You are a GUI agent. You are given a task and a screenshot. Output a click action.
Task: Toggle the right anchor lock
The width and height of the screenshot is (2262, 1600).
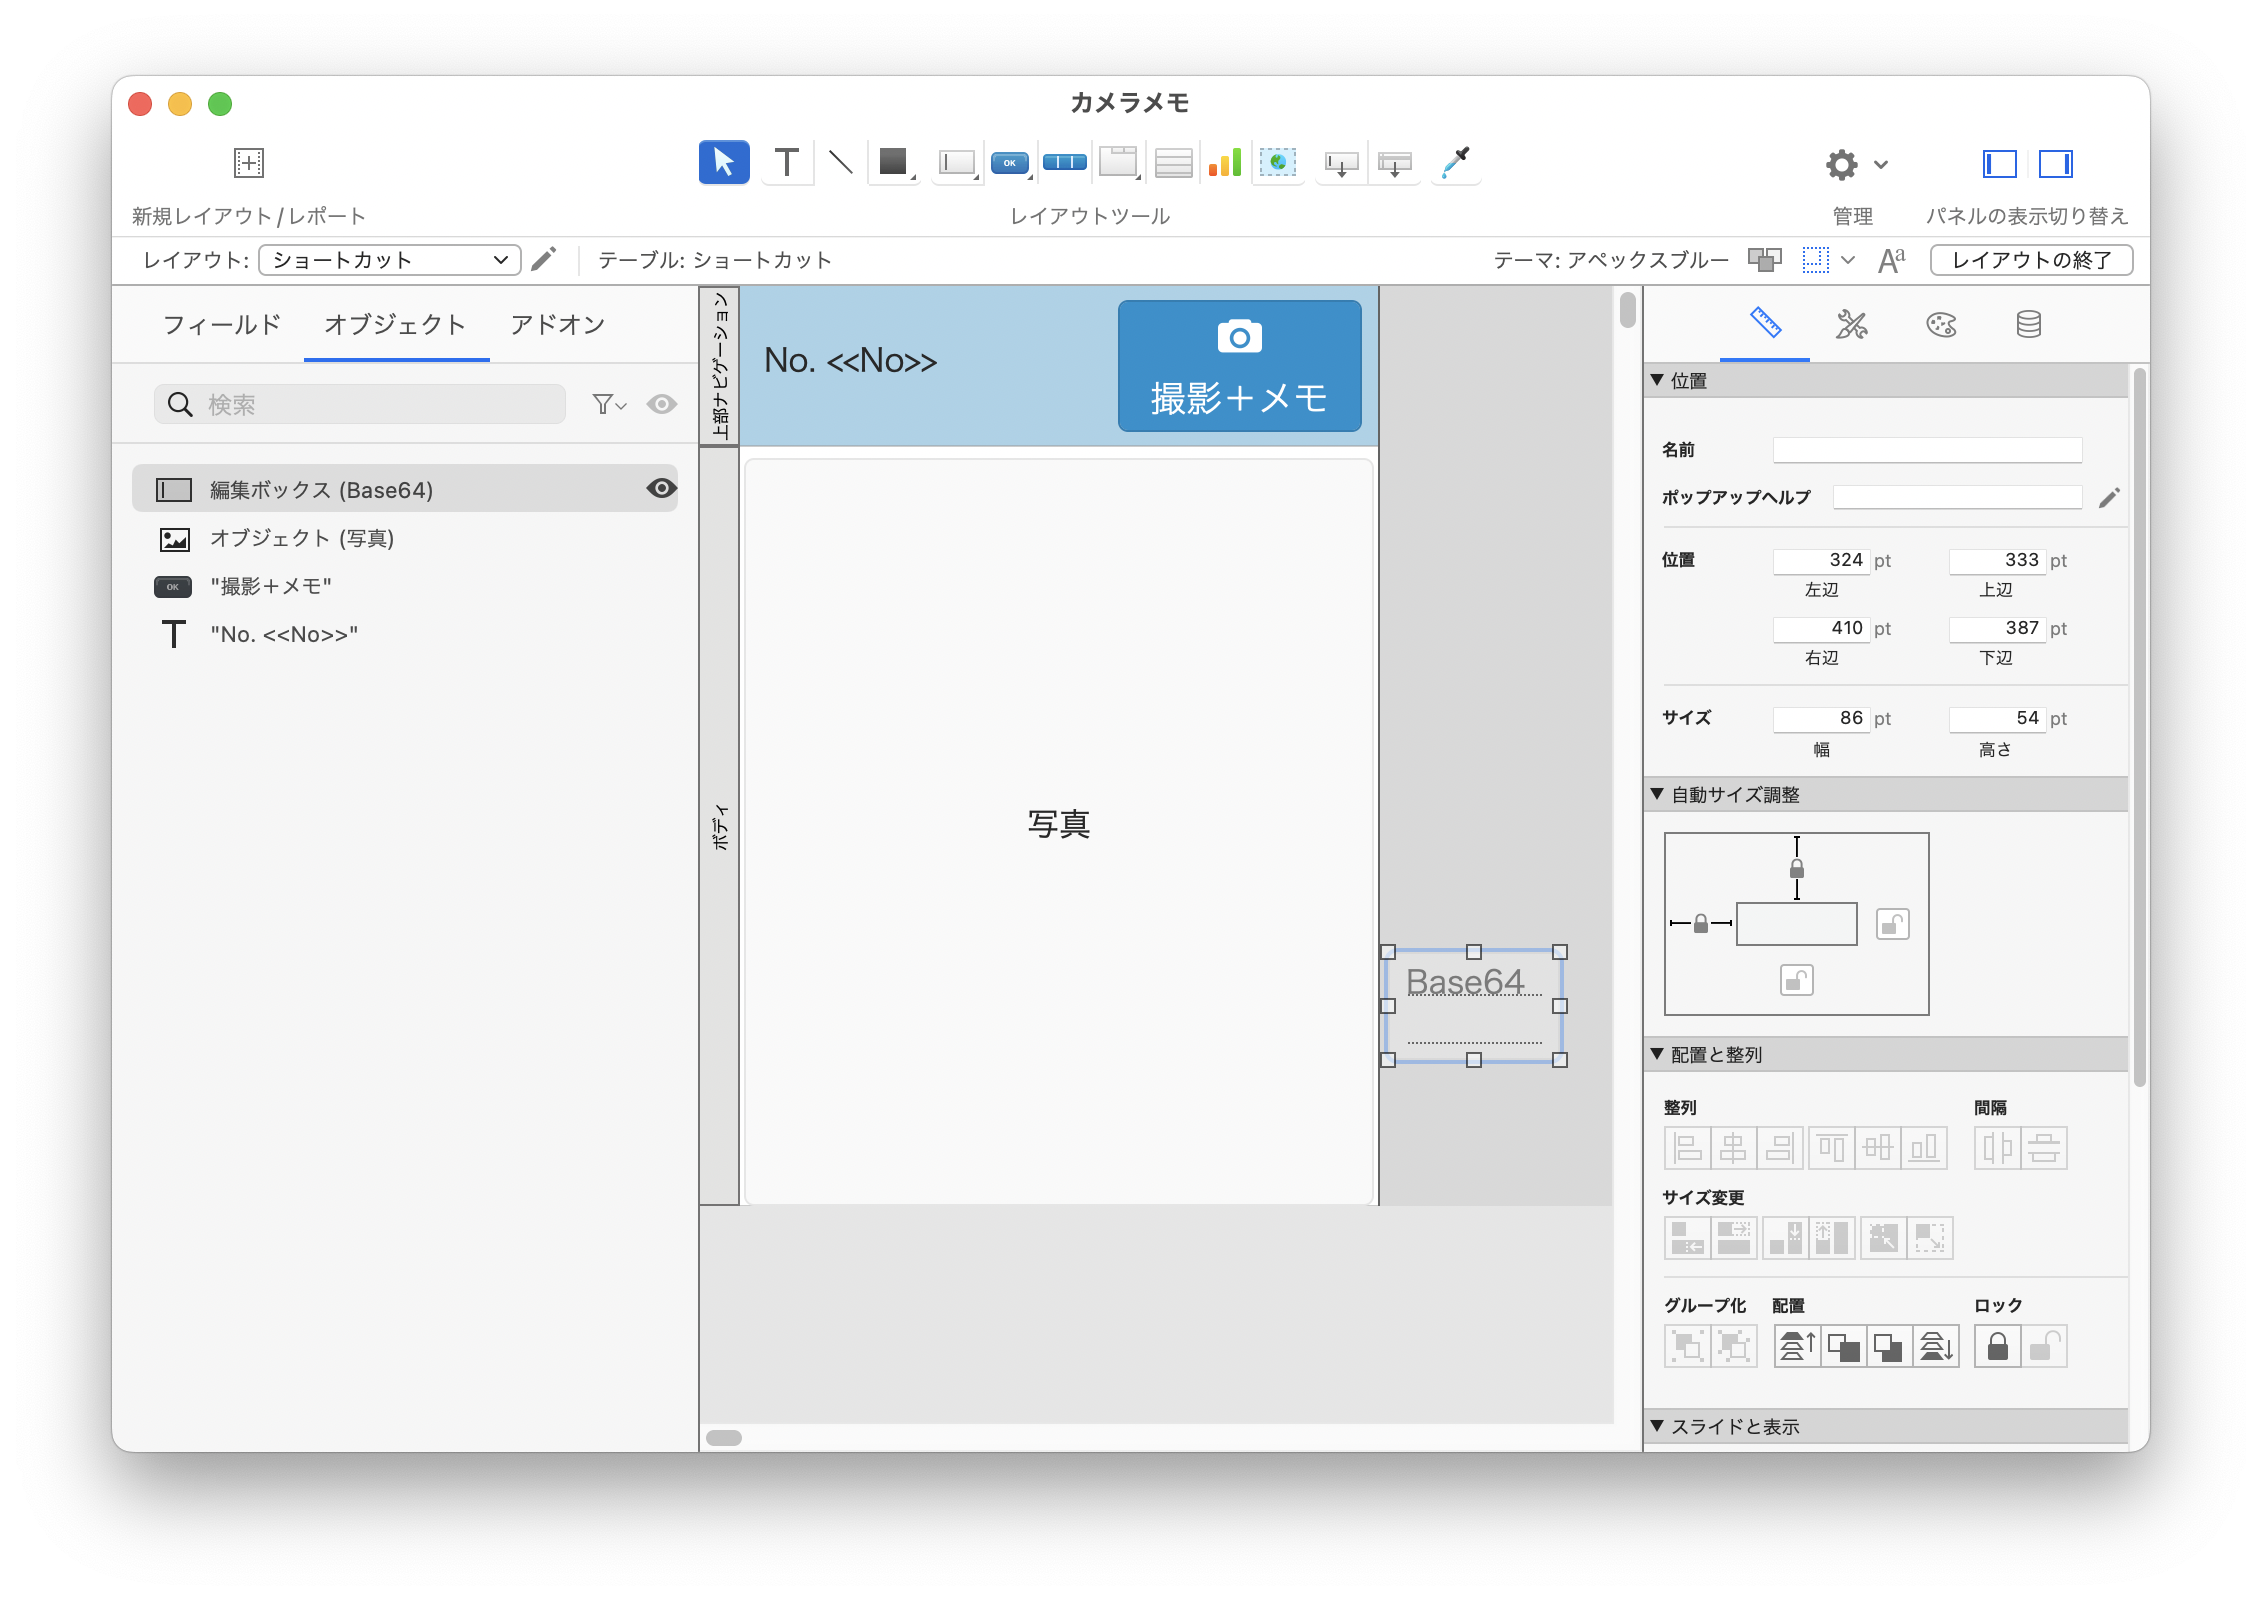coord(1893,924)
